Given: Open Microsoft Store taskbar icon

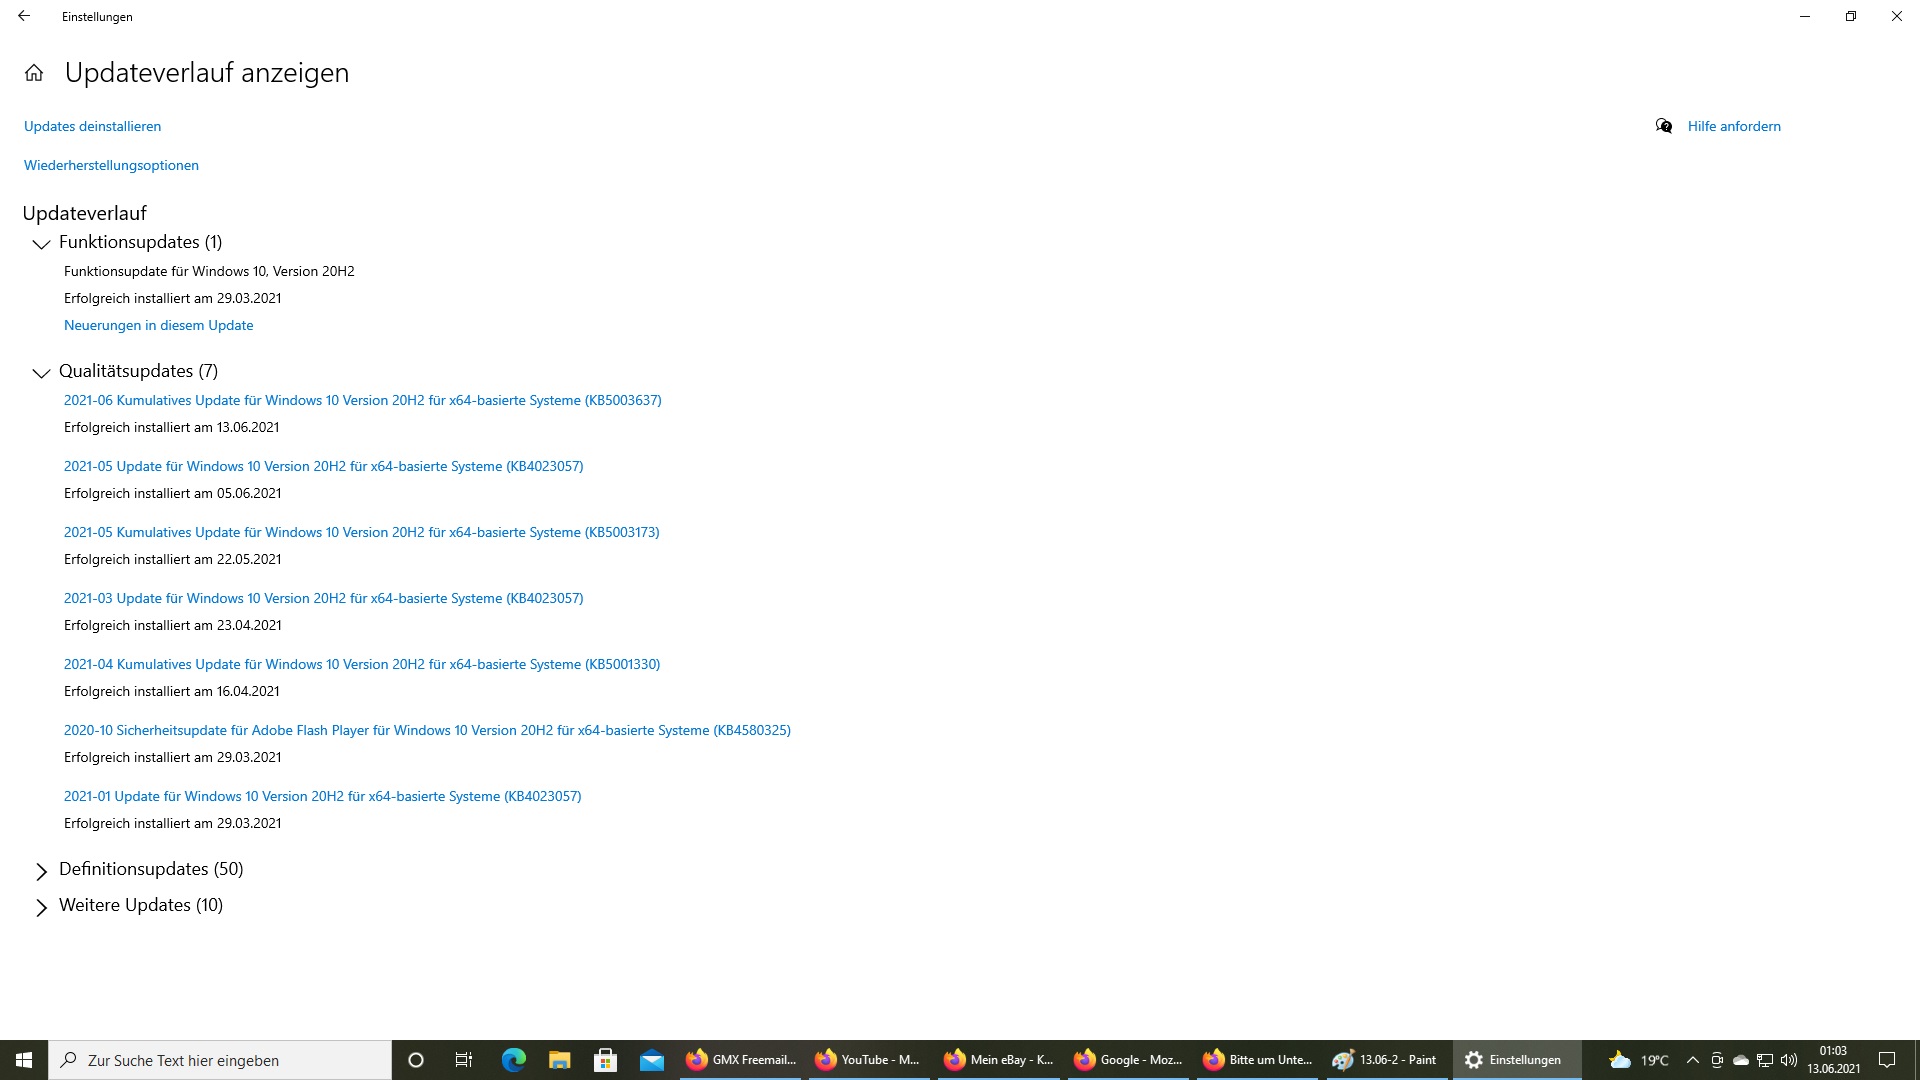Looking at the screenshot, I should [x=605, y=1060].
